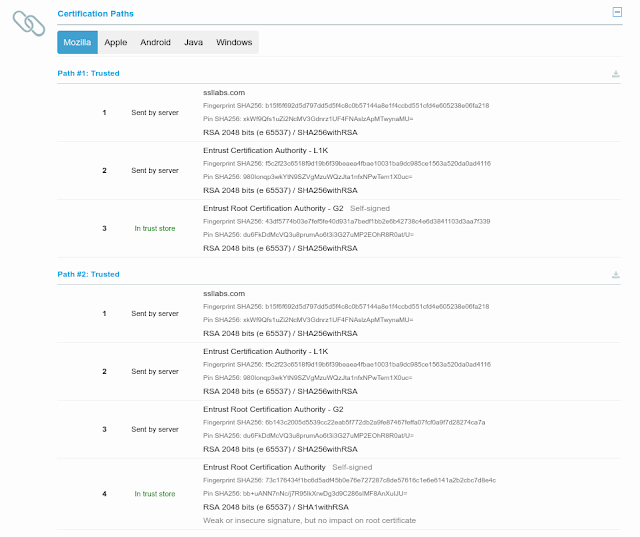Collapse the Certification Paths section

pos(617,12)
